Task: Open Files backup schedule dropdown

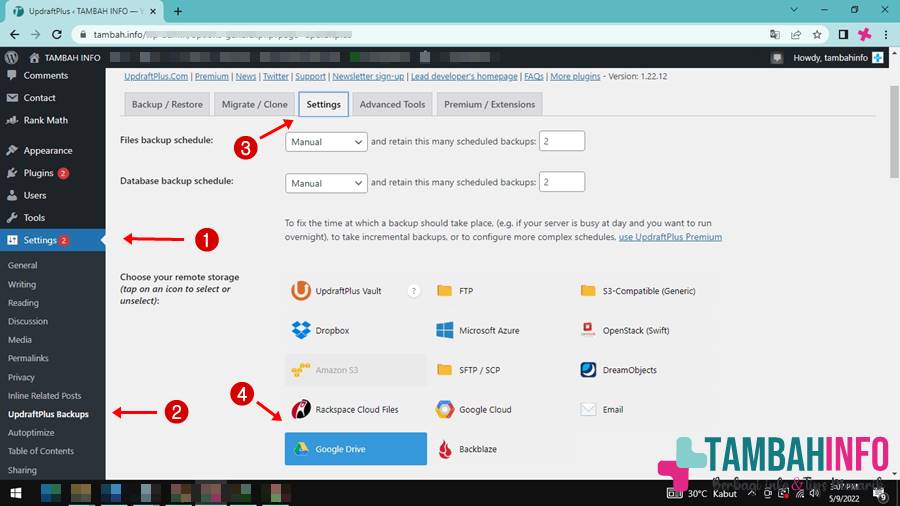Action: pos(326,142)
